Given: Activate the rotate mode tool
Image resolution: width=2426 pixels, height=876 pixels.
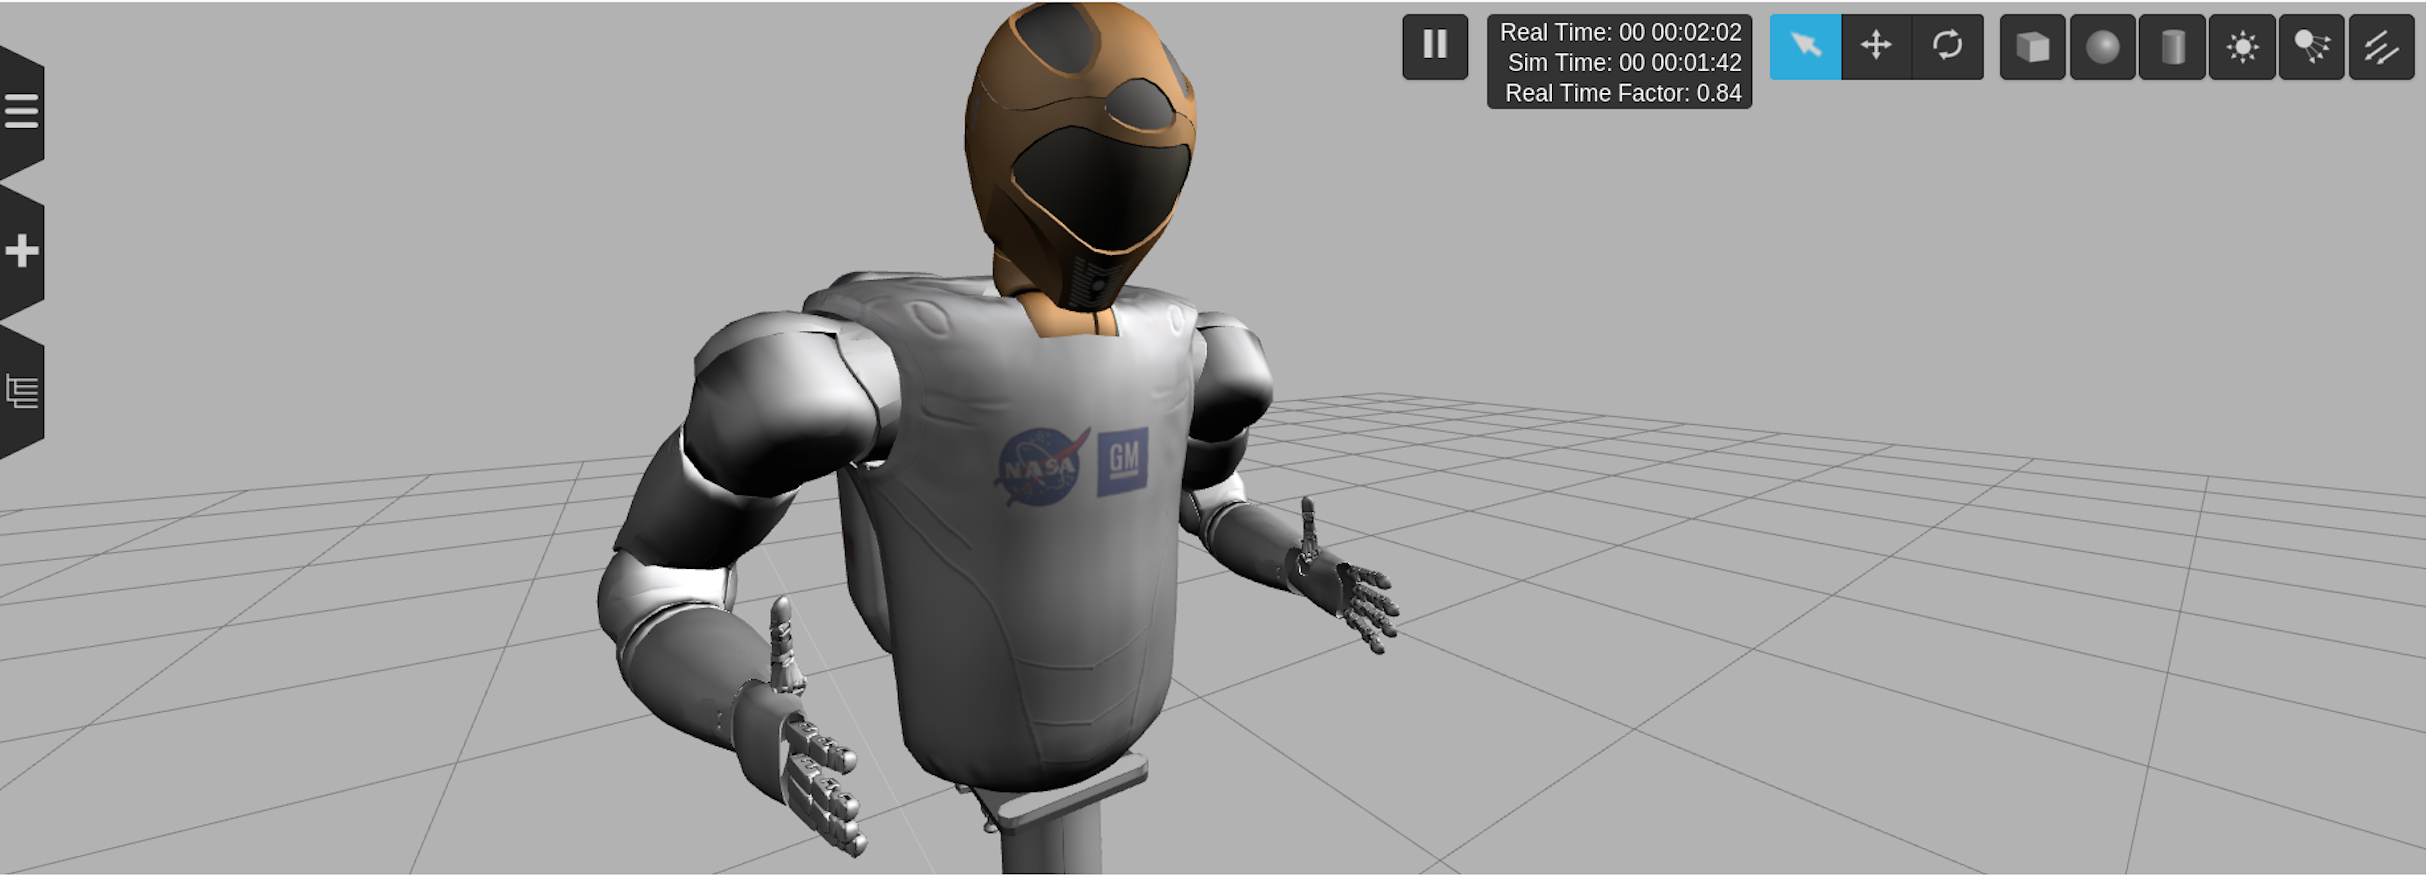Looking at the screenshot, I should [x=1947, y=46].
